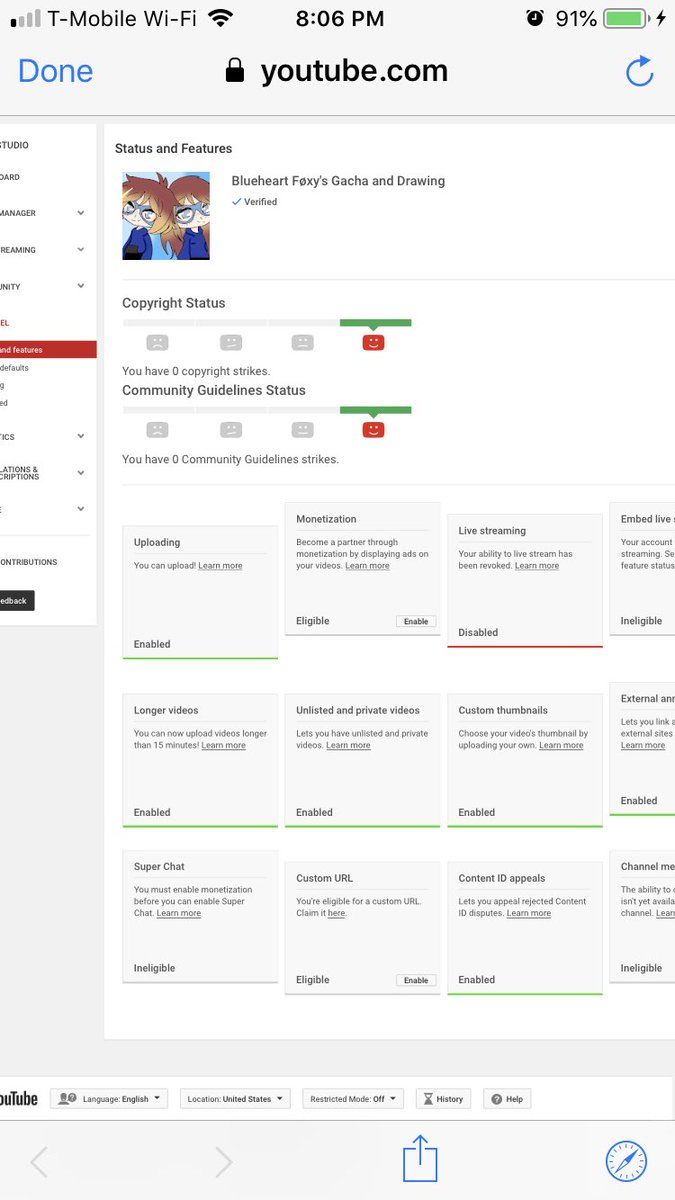Screen dimensions: 675x1200
Task: Click the red happy face under Copyright Status
Action: point(373,342)
